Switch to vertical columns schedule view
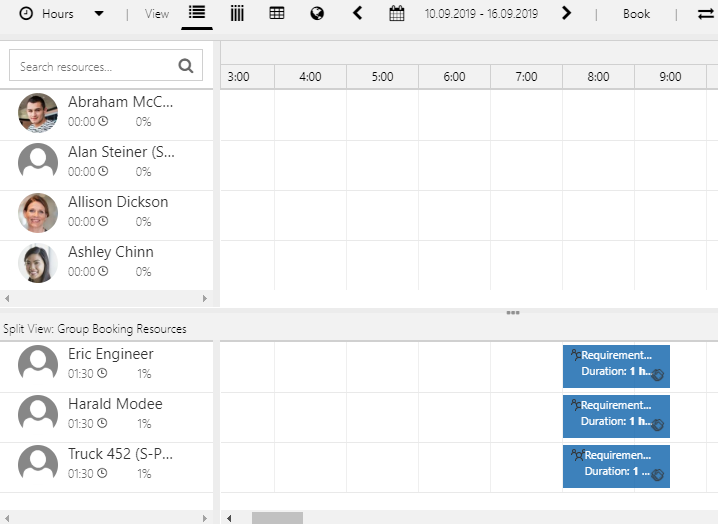This screenshot has width=718, height=524. click(x=237, y=13)
